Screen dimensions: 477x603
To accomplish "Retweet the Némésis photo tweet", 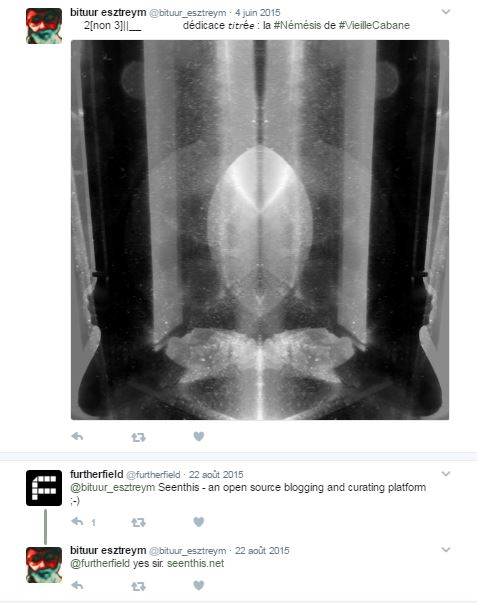I will click(138, 437).
